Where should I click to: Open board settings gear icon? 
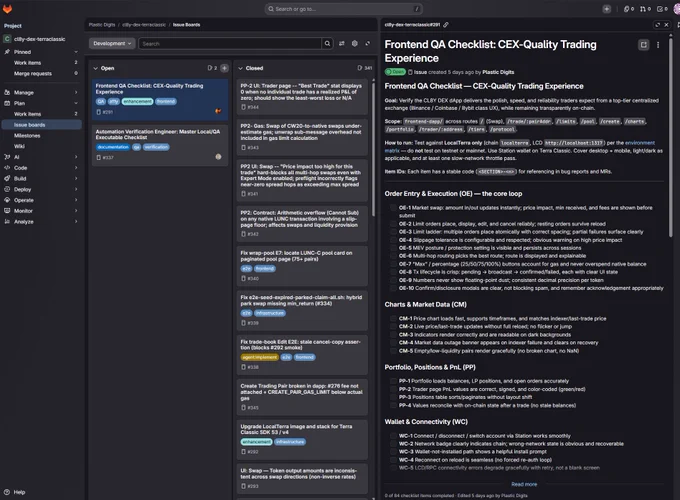coord(355,43)
